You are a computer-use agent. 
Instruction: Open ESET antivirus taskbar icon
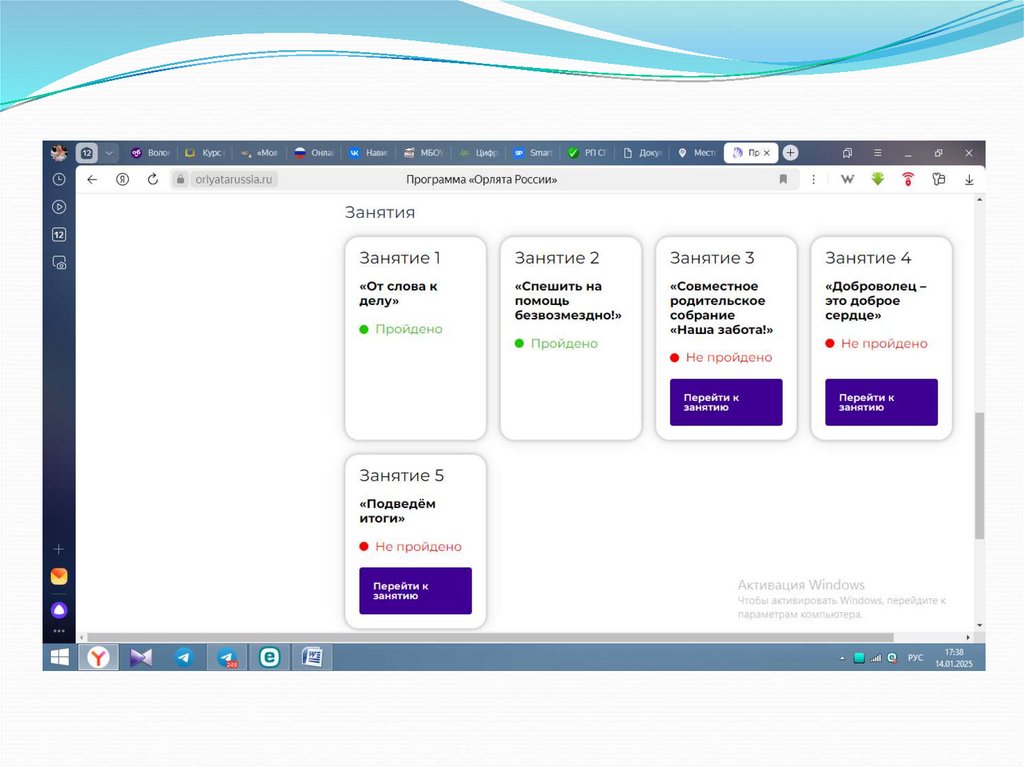[269, 657]
